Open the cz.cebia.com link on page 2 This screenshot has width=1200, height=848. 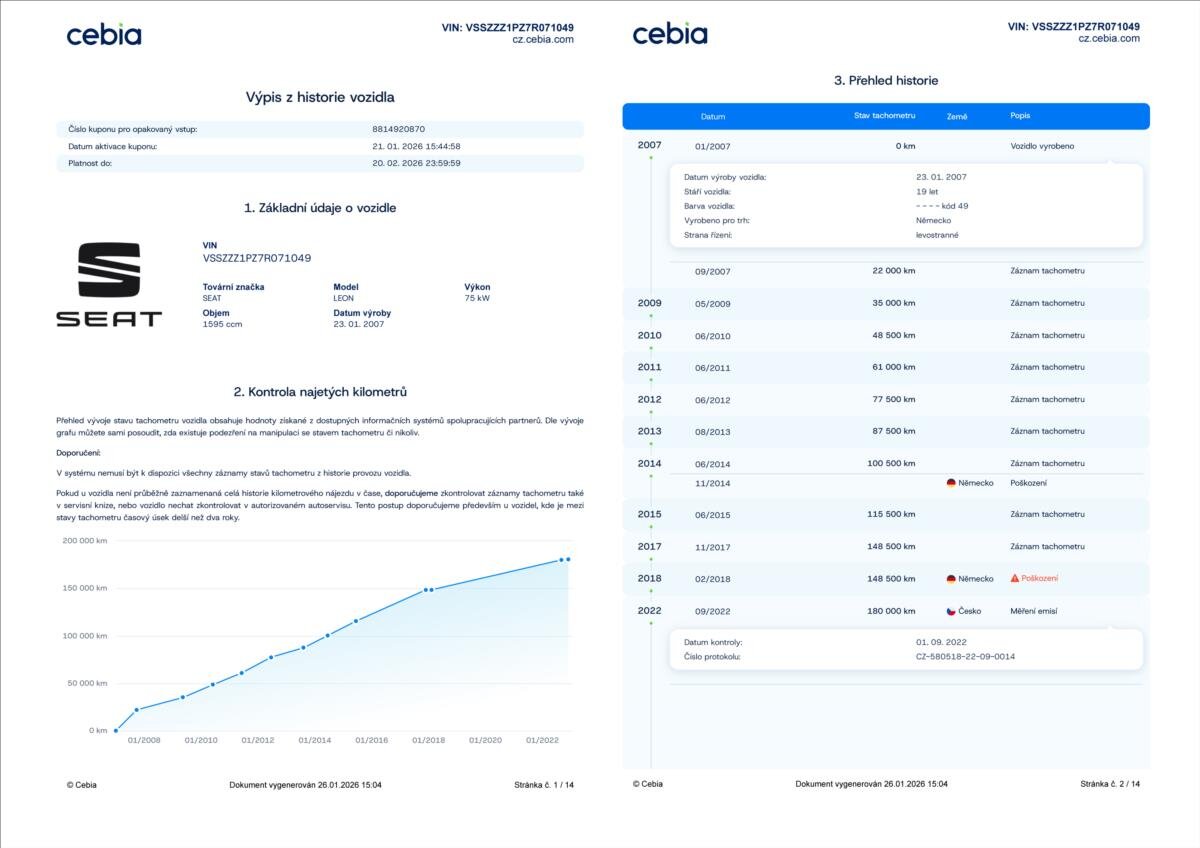1108,39
